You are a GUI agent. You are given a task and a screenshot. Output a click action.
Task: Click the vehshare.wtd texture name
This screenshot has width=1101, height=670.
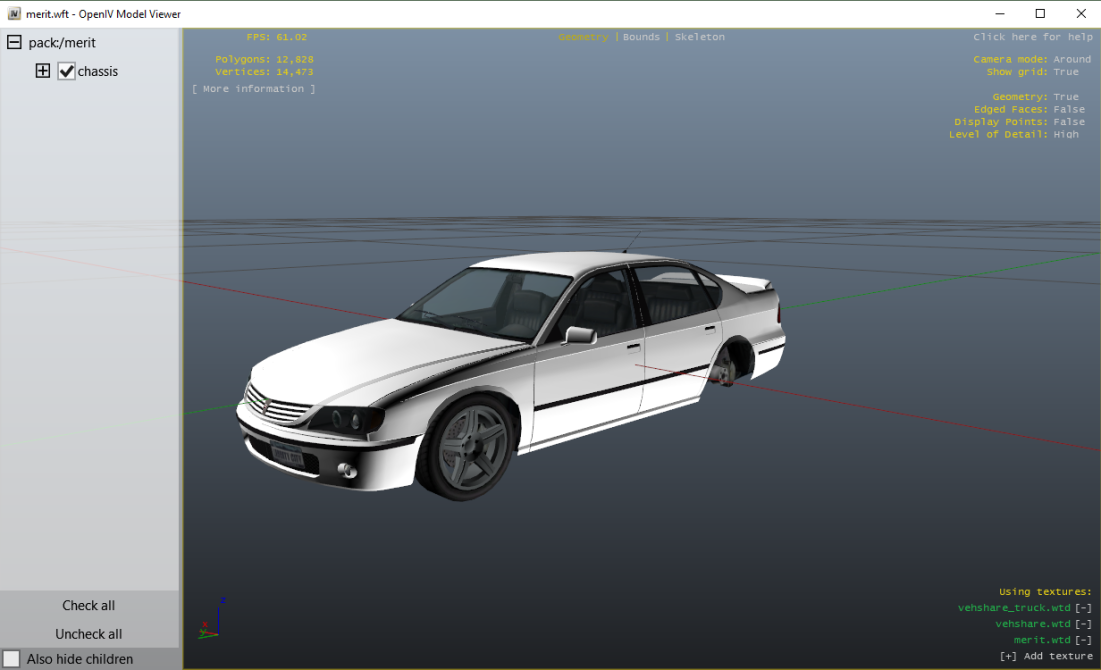coord(1033,624)
